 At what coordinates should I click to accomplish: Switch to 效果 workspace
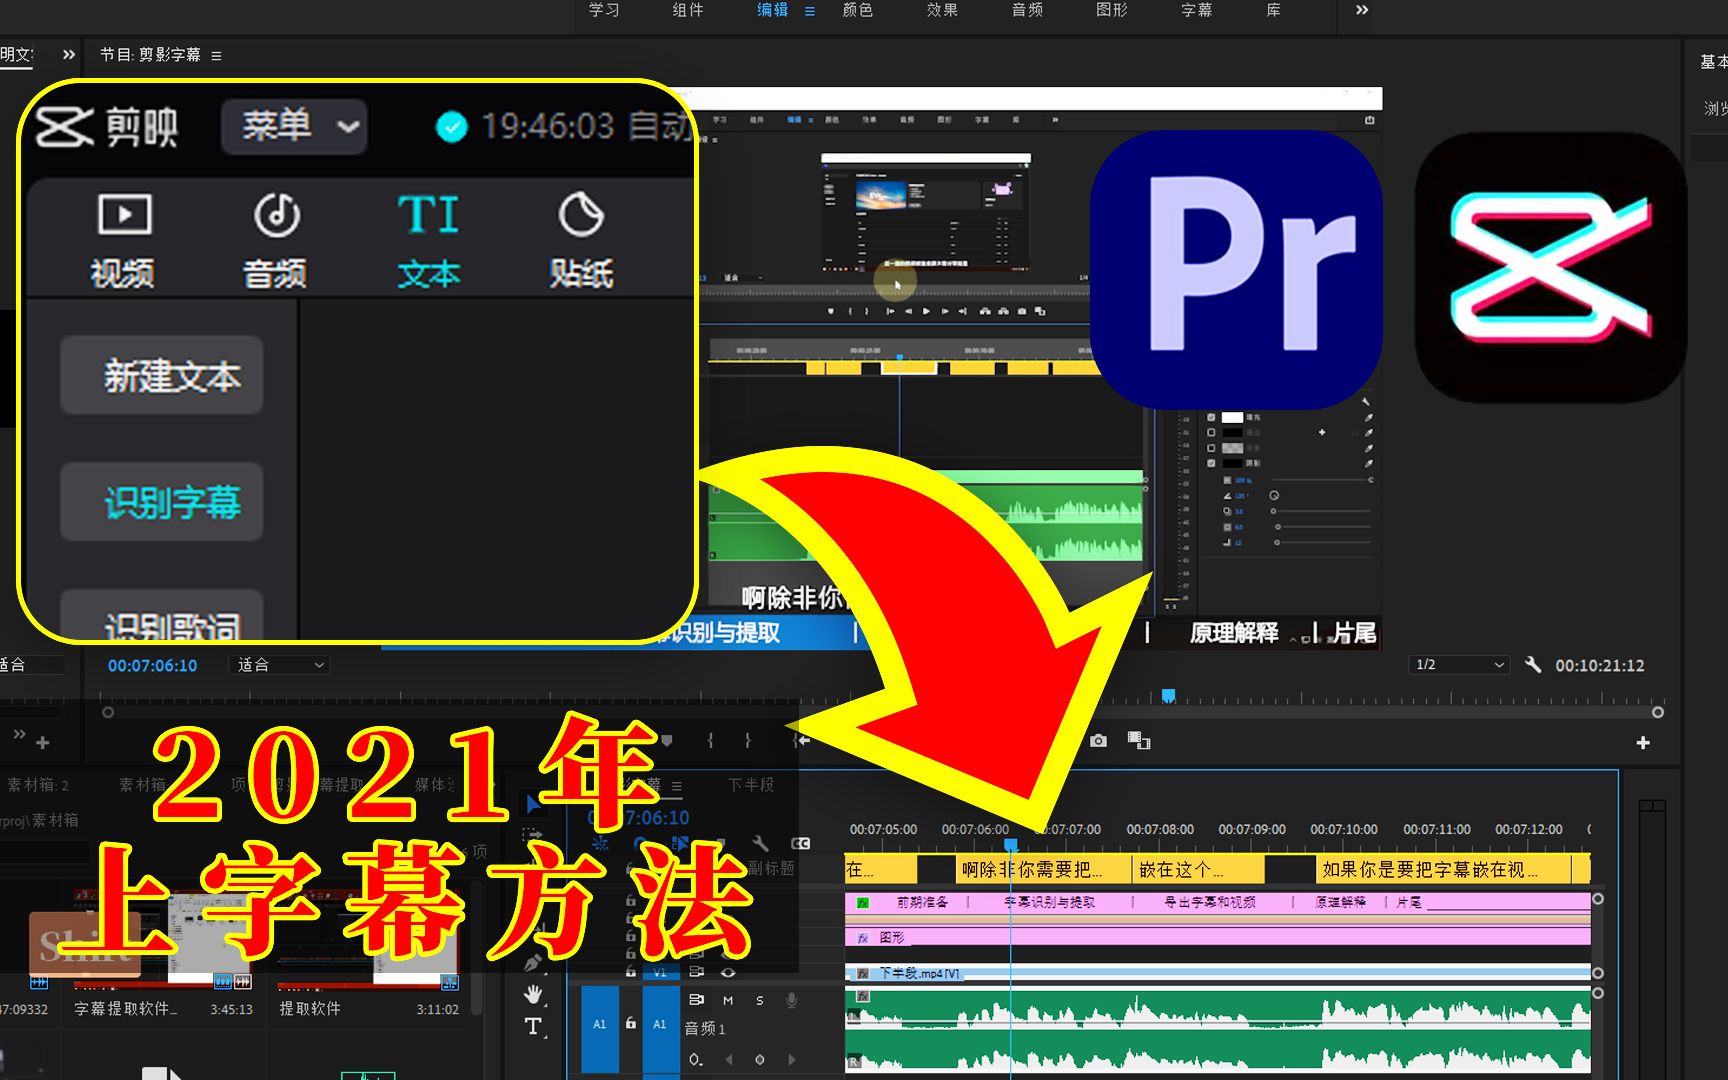coord(942,10)
